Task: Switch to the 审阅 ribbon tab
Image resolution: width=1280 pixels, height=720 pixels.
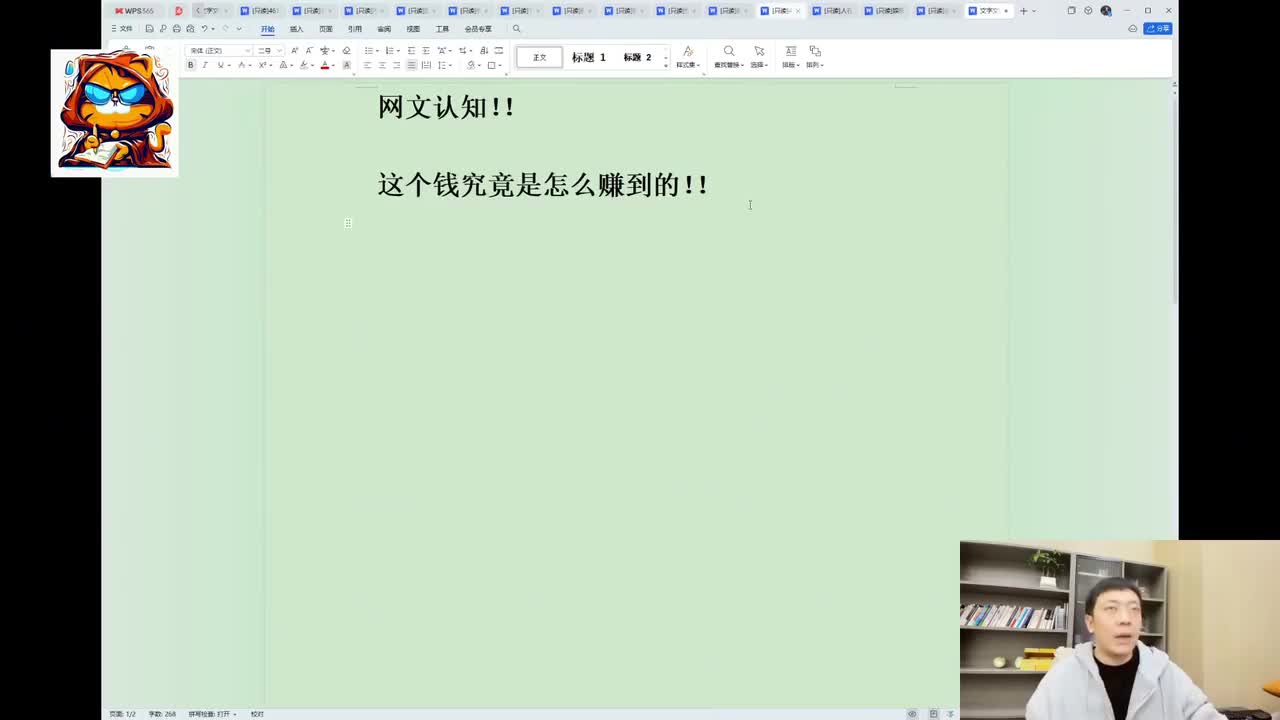Action: pos(384,29)
